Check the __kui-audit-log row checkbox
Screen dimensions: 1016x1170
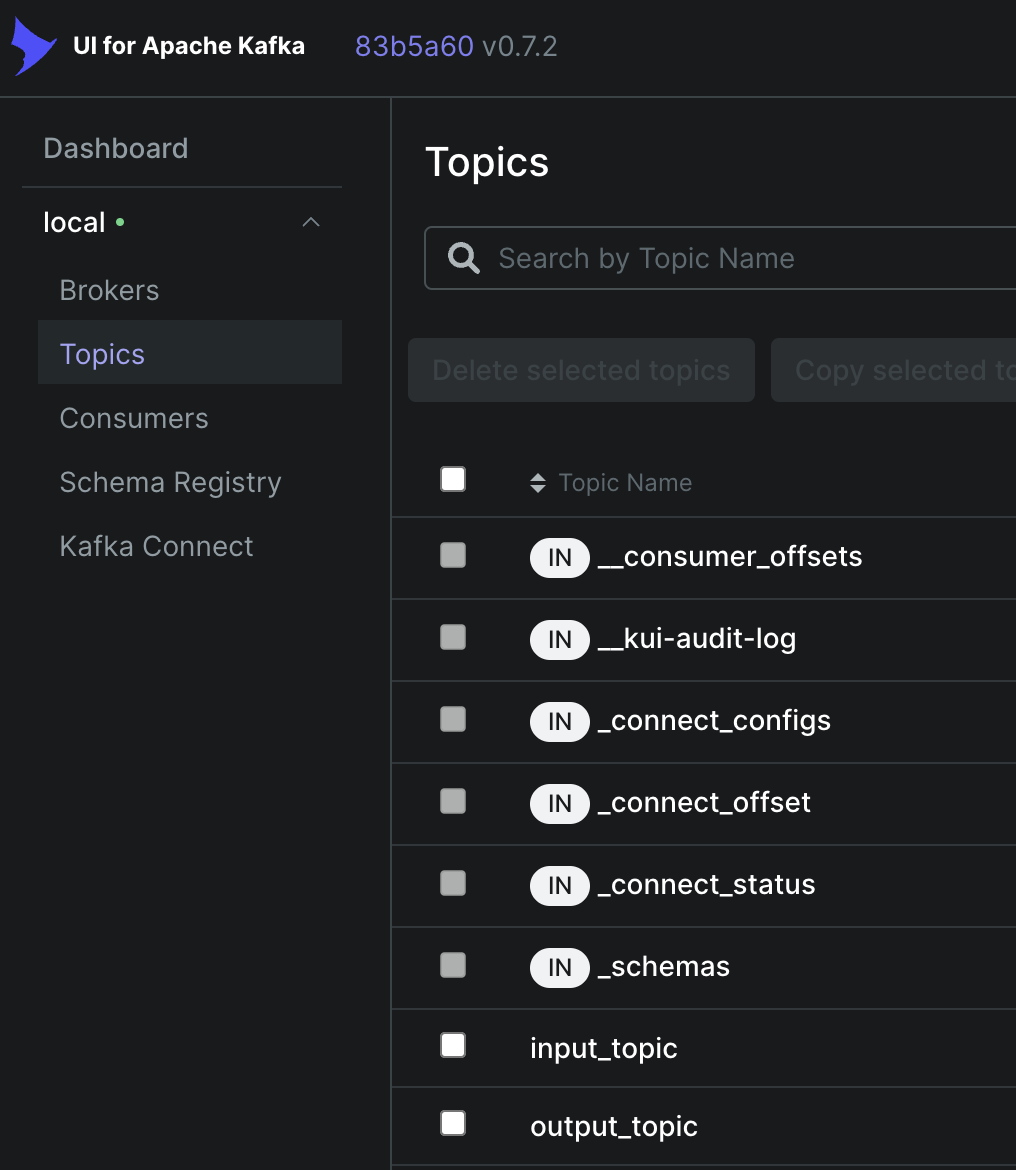[x=453, y=637]
